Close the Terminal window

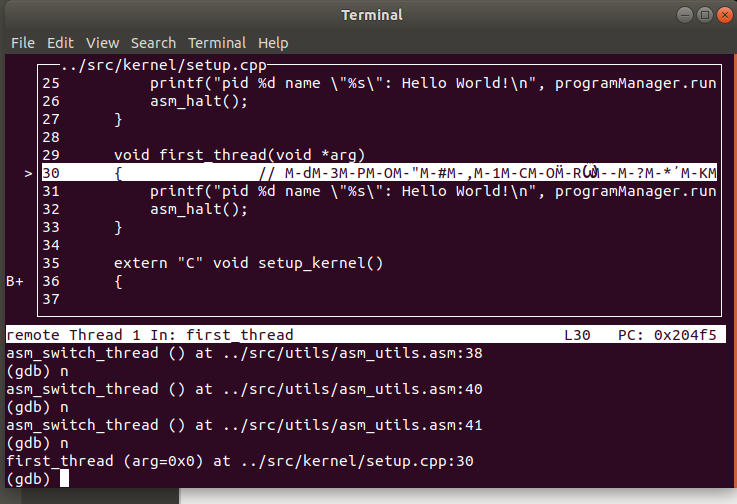[725, 15]
